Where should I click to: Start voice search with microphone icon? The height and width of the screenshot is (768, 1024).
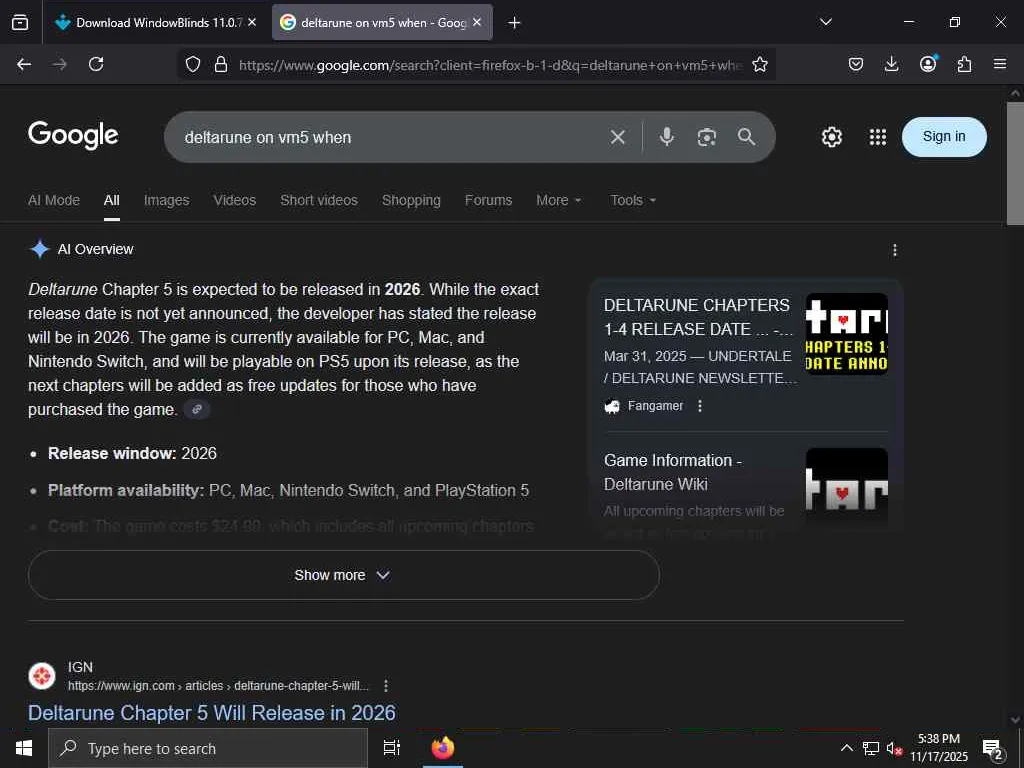(666, 137)
